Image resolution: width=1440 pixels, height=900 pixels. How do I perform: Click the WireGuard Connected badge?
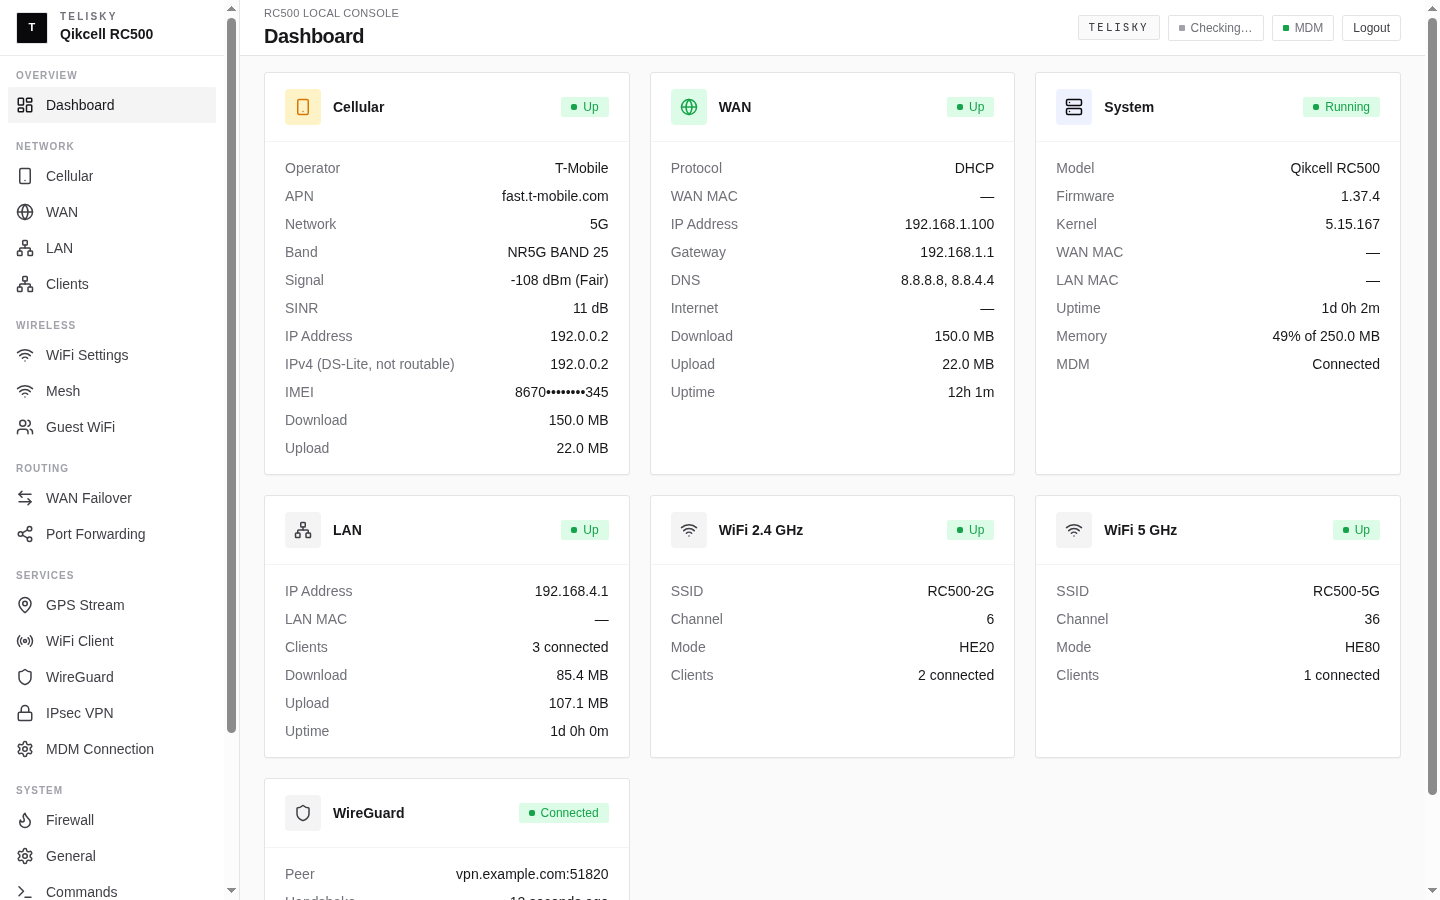[564, 813]
